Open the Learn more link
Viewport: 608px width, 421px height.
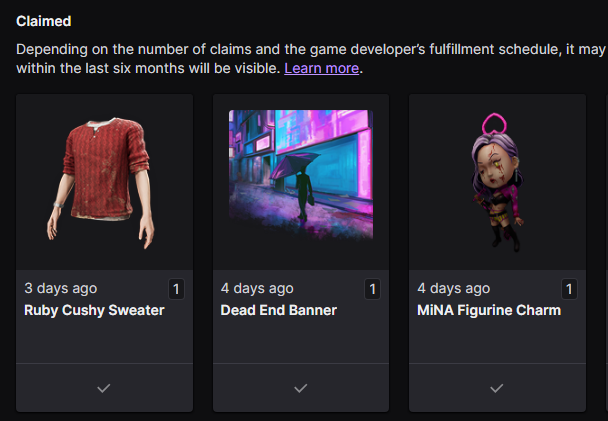(x=321, y=69)
